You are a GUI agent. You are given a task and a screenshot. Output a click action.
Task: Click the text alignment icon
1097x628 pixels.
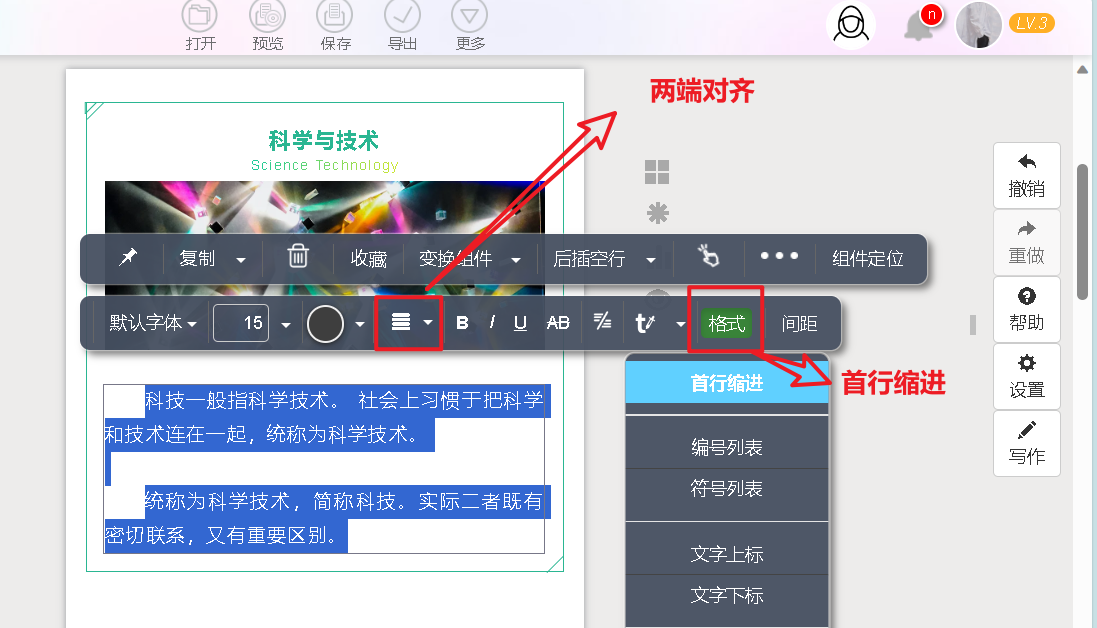tap(401, 322)
